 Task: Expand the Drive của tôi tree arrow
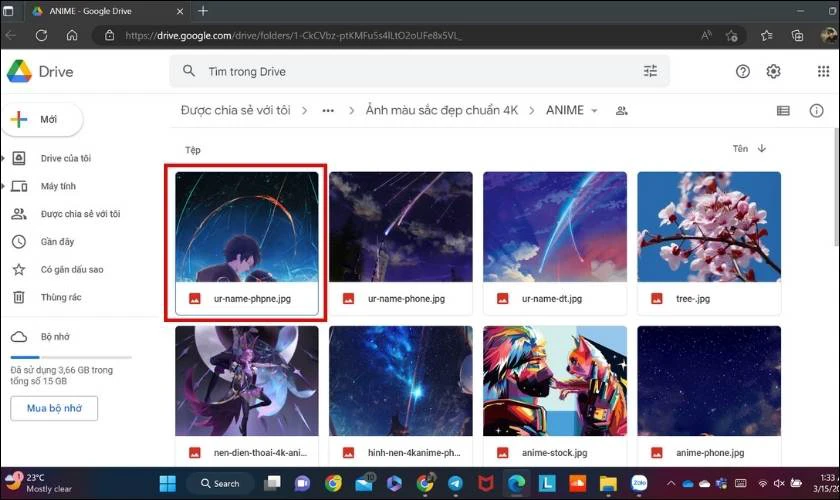point(3,158)
